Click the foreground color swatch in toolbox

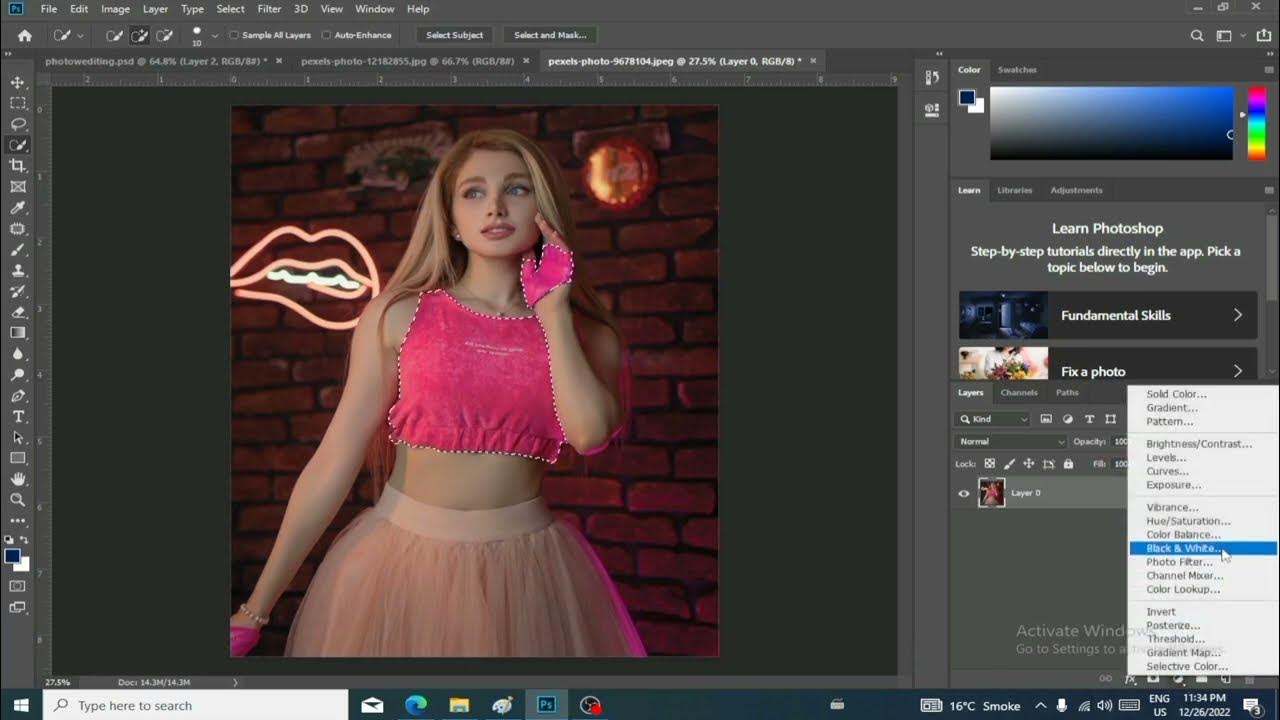click(x=12, y=556)
